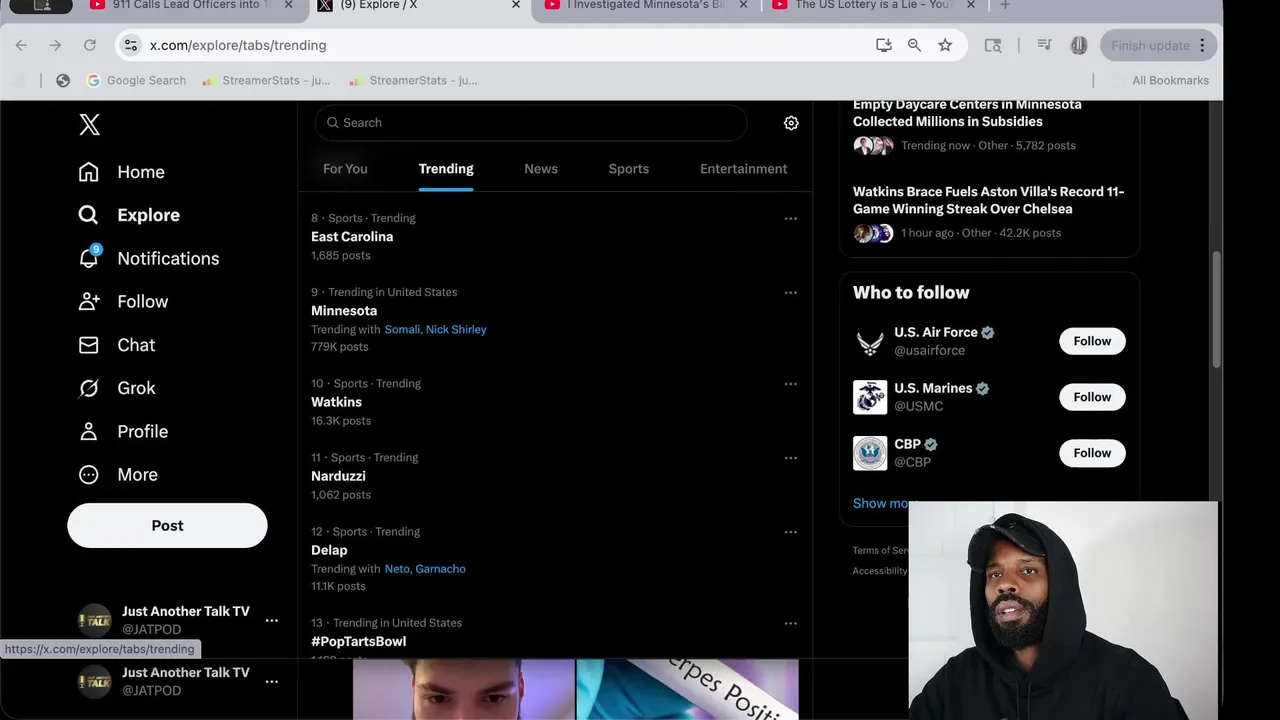The width and height of the screenshot is (1280, 720).
Task: Open more options for Watkins trend
Action: click(x=790, y=384)
